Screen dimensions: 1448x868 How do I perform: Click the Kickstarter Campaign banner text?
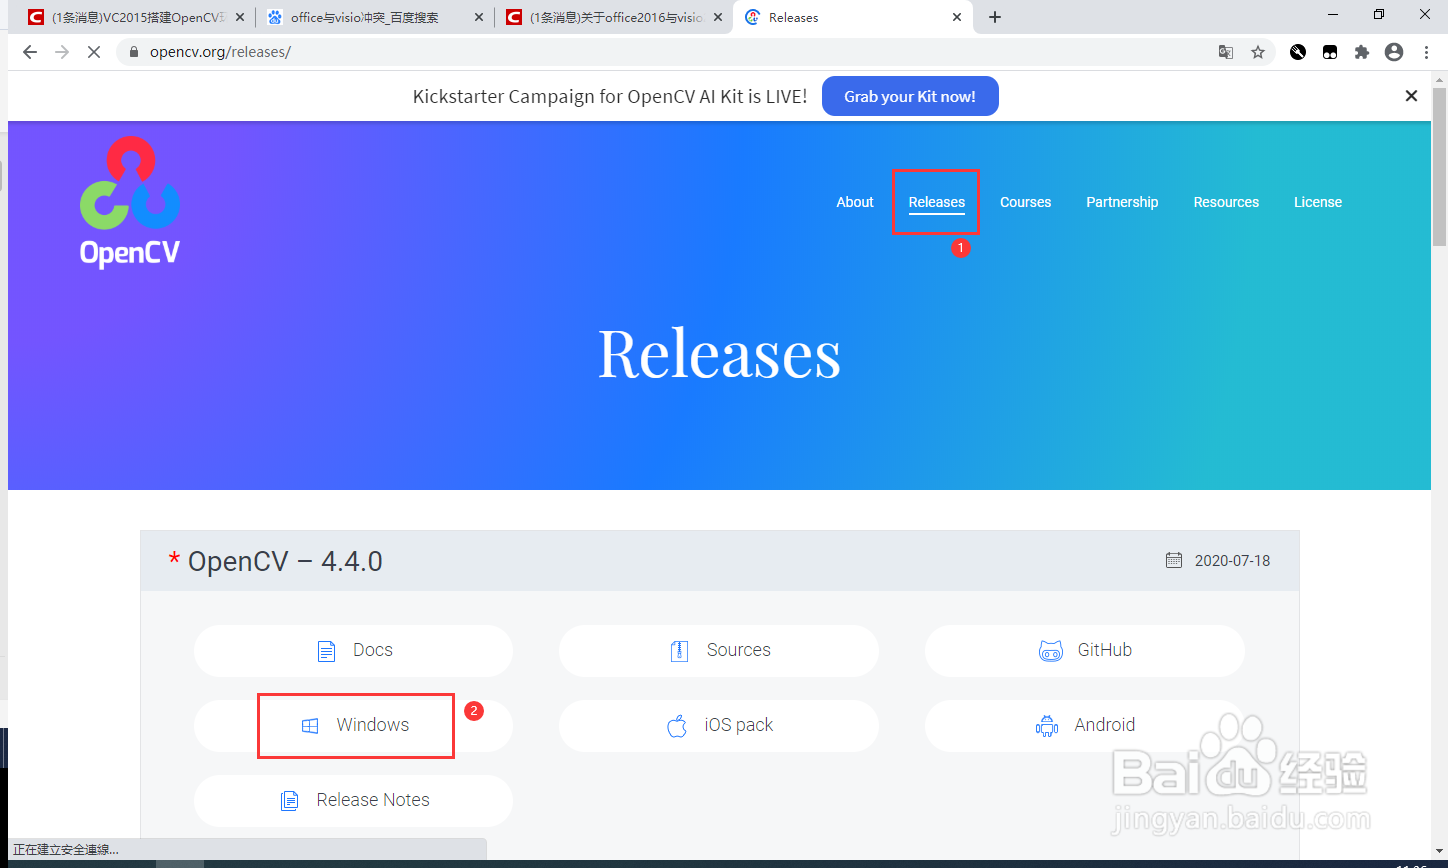coord(610,96)
